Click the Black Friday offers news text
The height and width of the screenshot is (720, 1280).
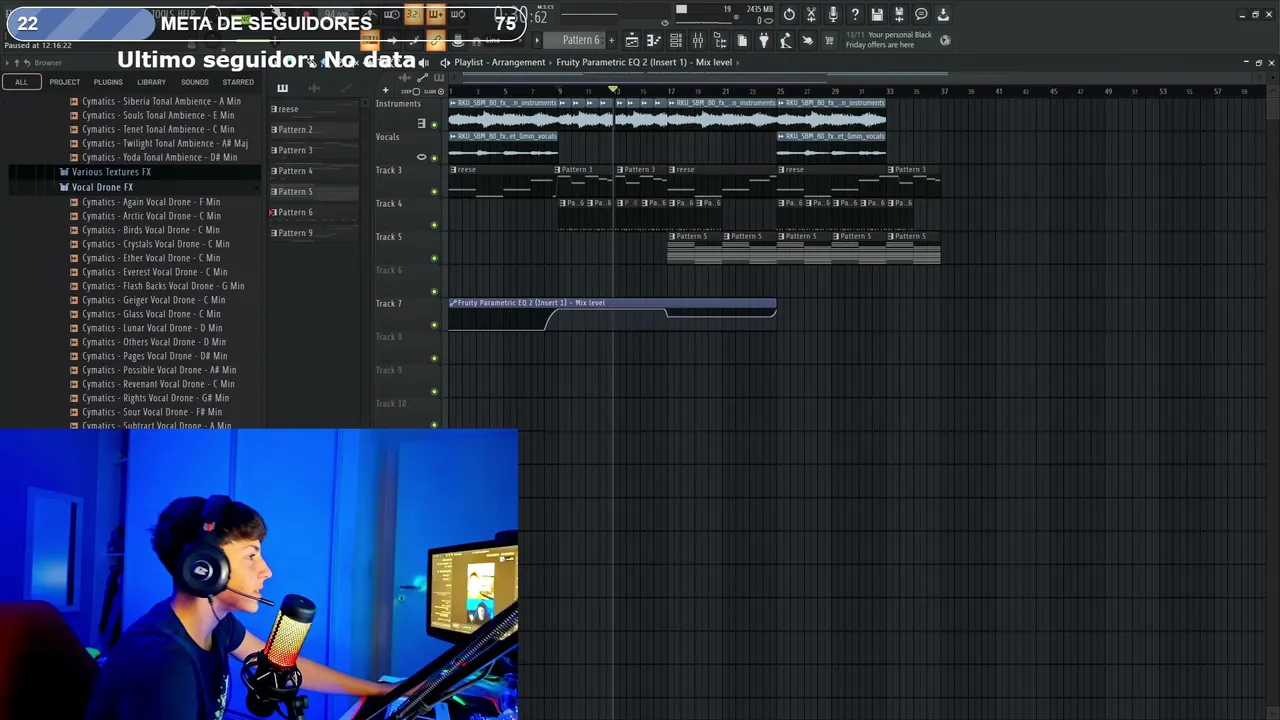tap(889, 40)
